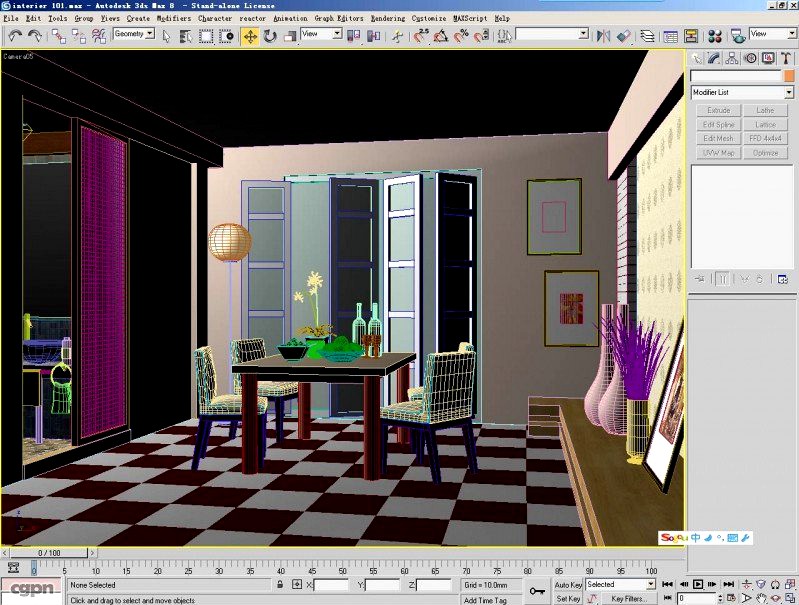Activate the Select and Rotate tool
This screenshot has height=605, width=799.
point(270,36)
